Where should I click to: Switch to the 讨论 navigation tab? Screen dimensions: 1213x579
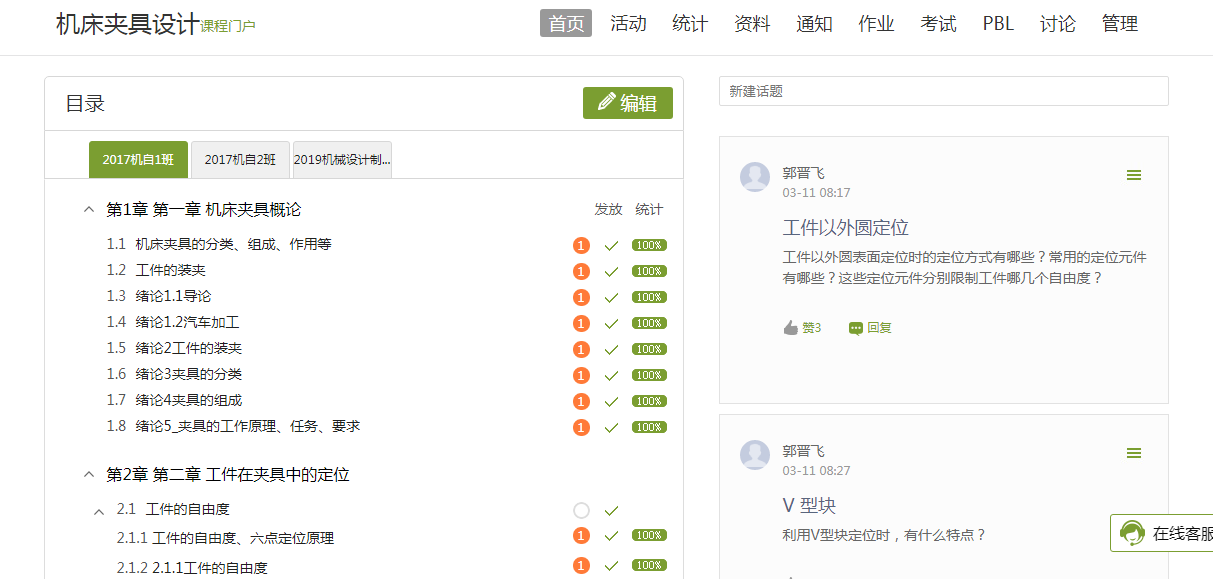[x=1058, y=24]
